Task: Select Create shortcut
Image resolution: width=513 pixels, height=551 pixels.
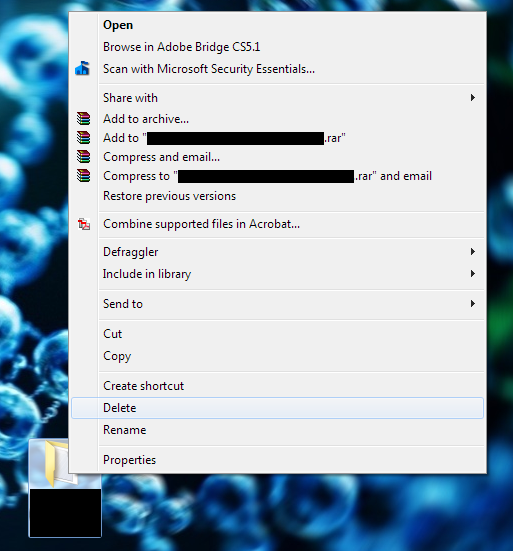Action: [x=278, y=386]
